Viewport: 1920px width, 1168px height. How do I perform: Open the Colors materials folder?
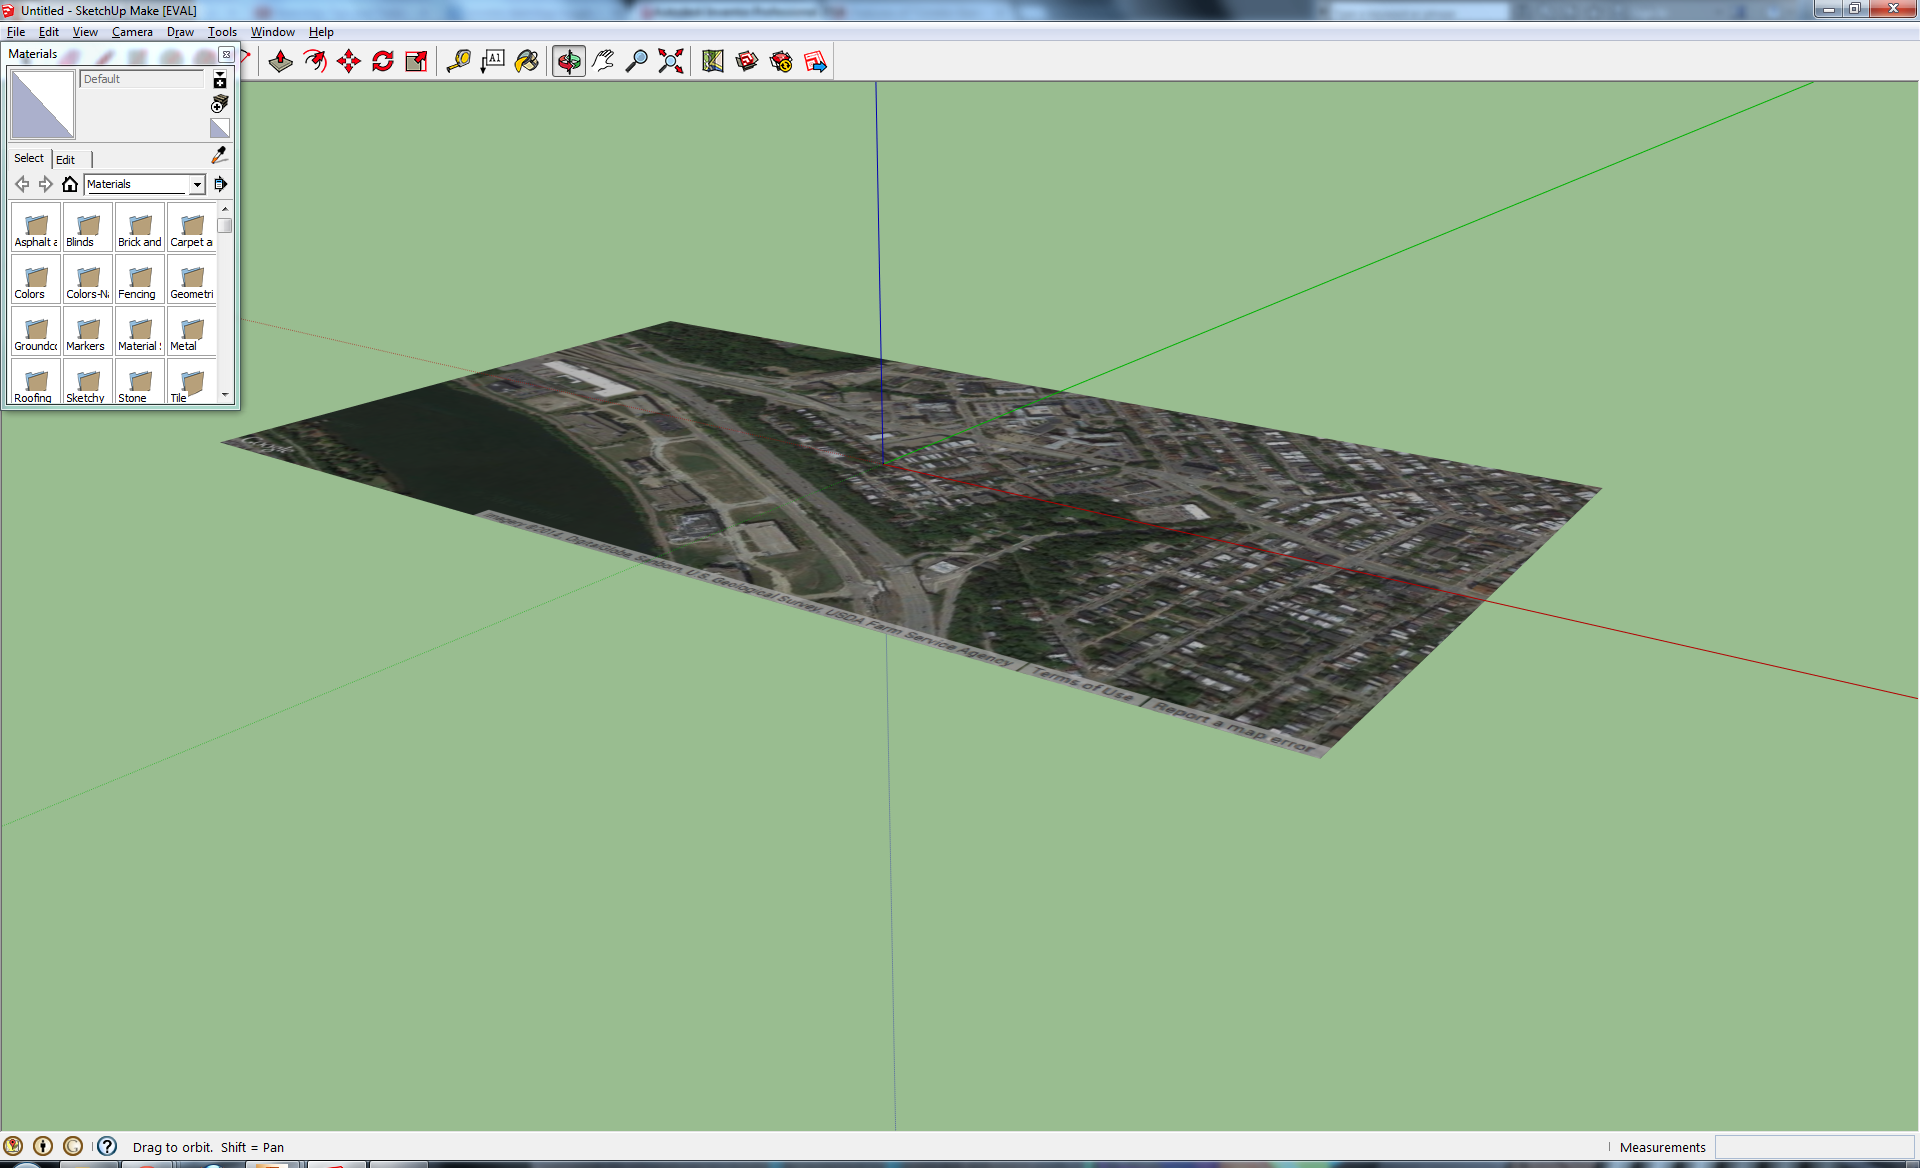coord(36,279)
